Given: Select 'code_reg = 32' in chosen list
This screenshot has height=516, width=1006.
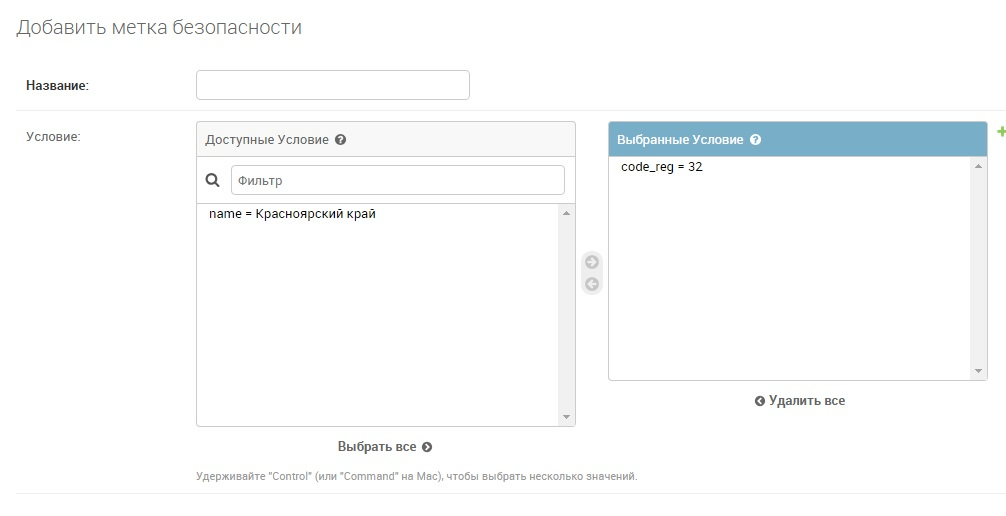Looking at the screenshot, I should point(661,167).
